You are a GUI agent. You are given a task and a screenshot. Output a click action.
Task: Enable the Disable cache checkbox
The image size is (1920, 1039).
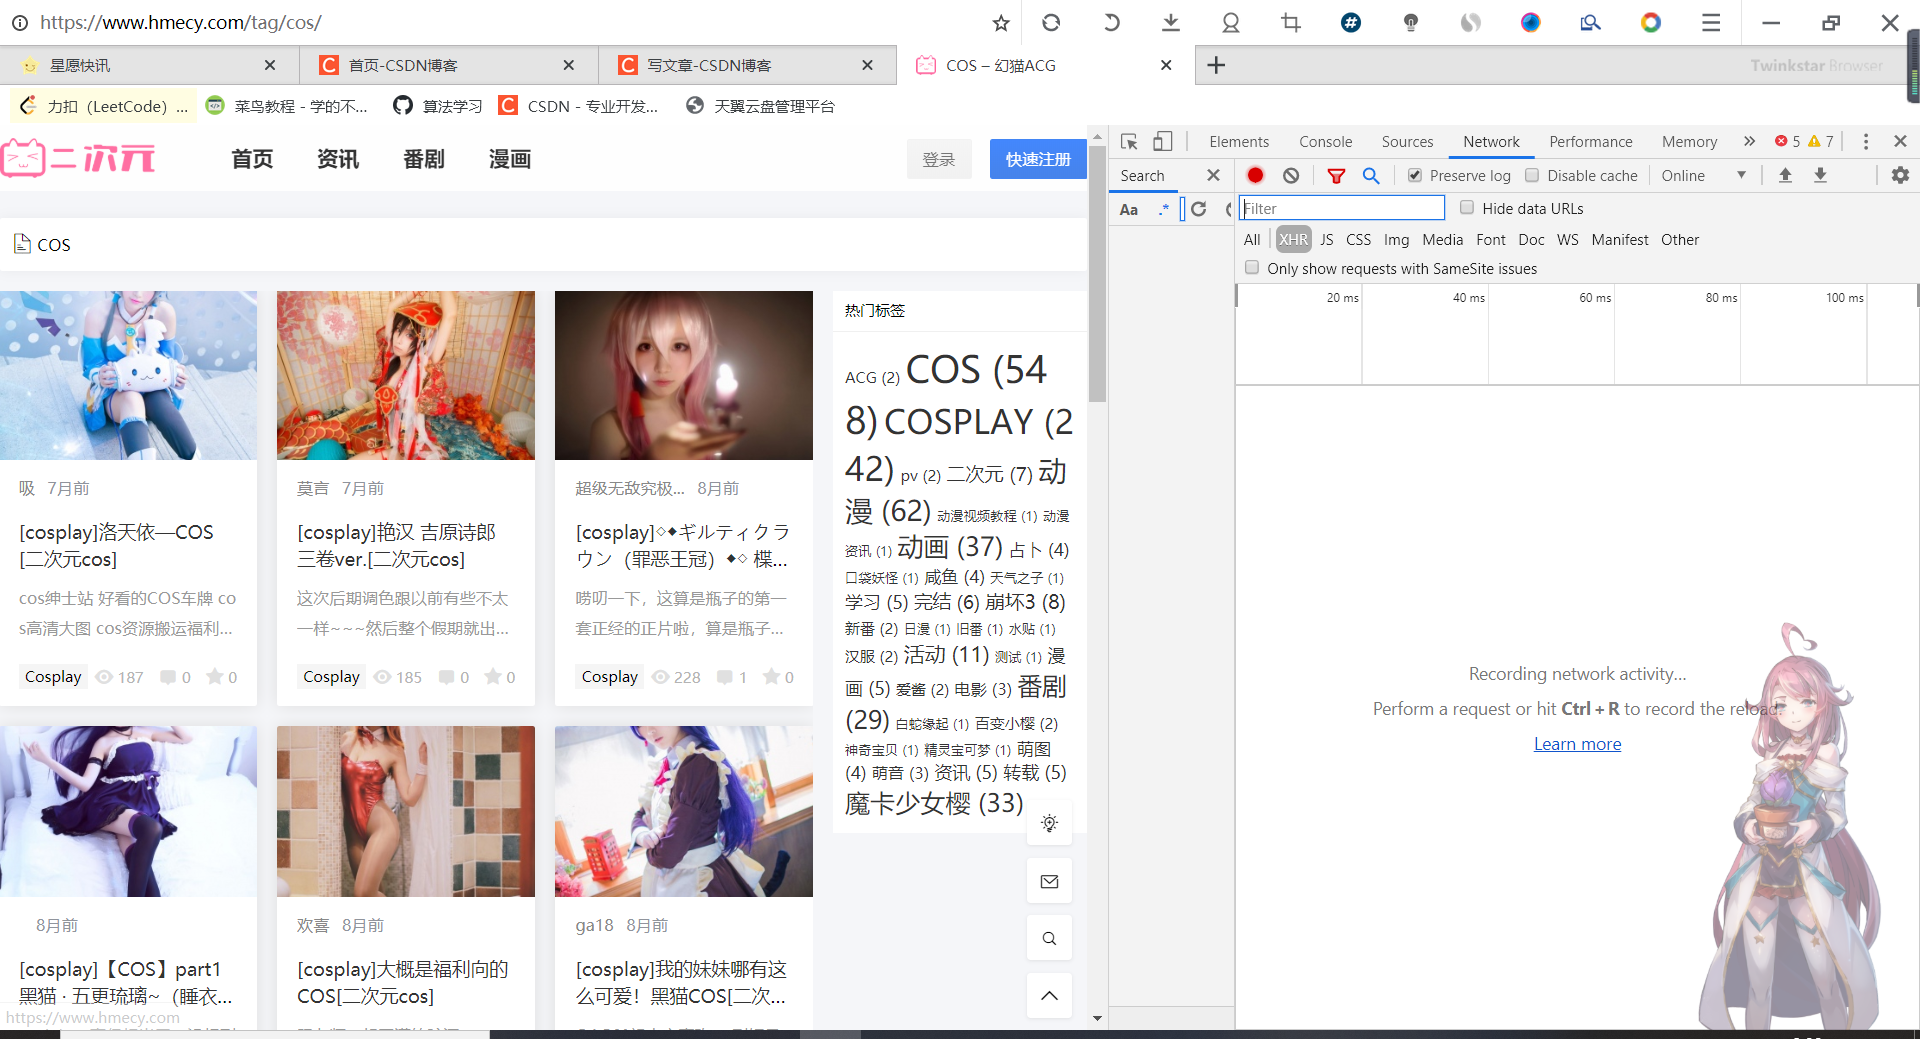pos(1532,175)
